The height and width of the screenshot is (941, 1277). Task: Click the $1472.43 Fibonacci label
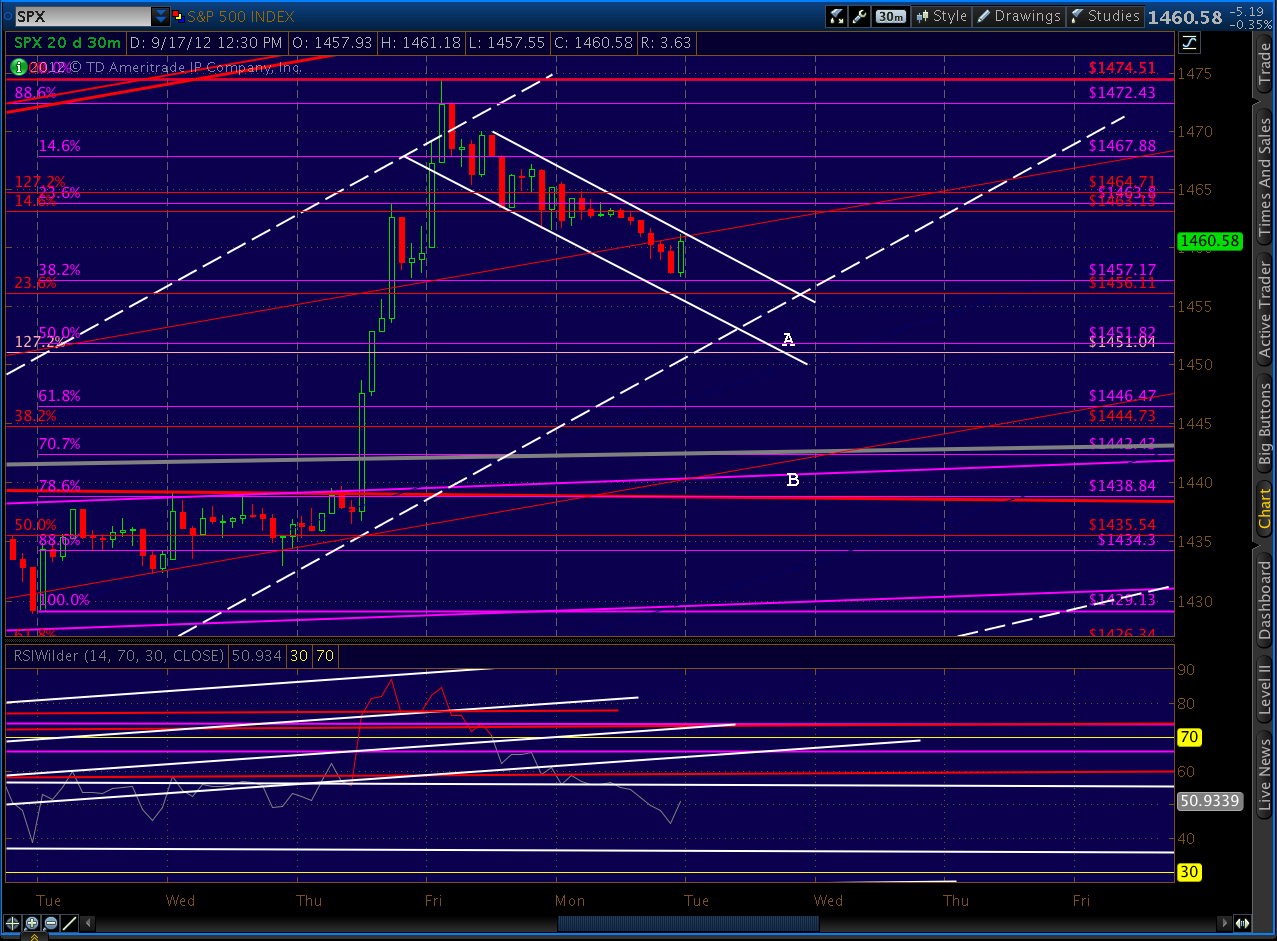1122,92
